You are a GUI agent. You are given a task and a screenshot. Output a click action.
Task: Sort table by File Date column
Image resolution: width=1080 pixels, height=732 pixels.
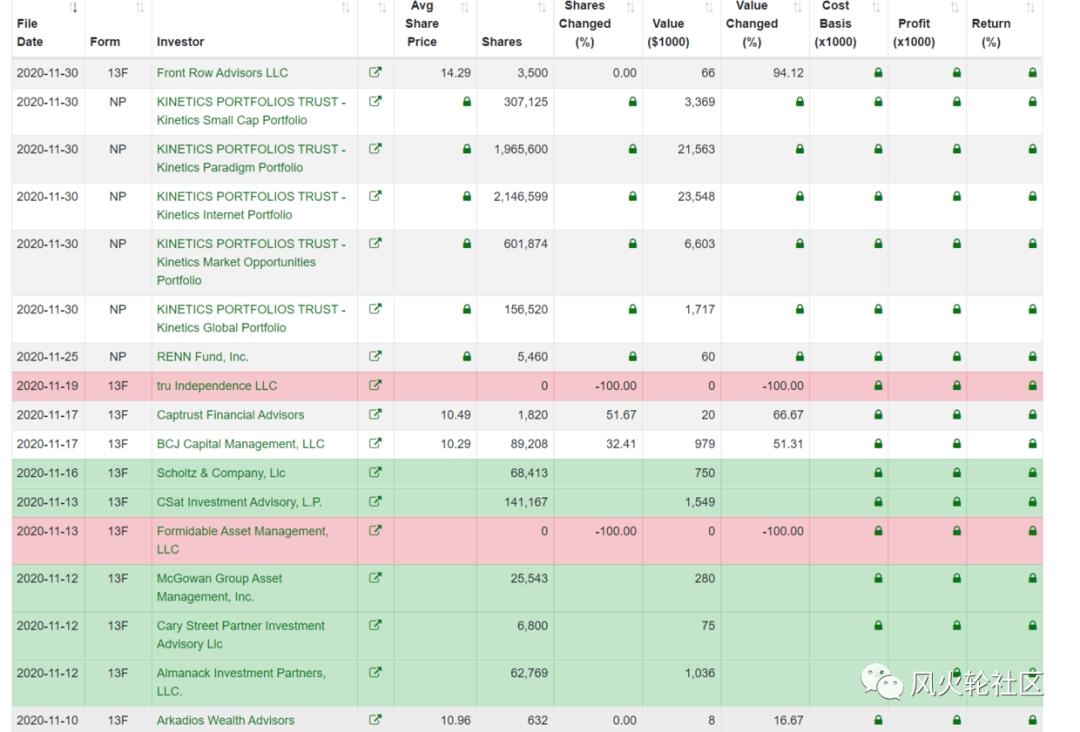74,9
